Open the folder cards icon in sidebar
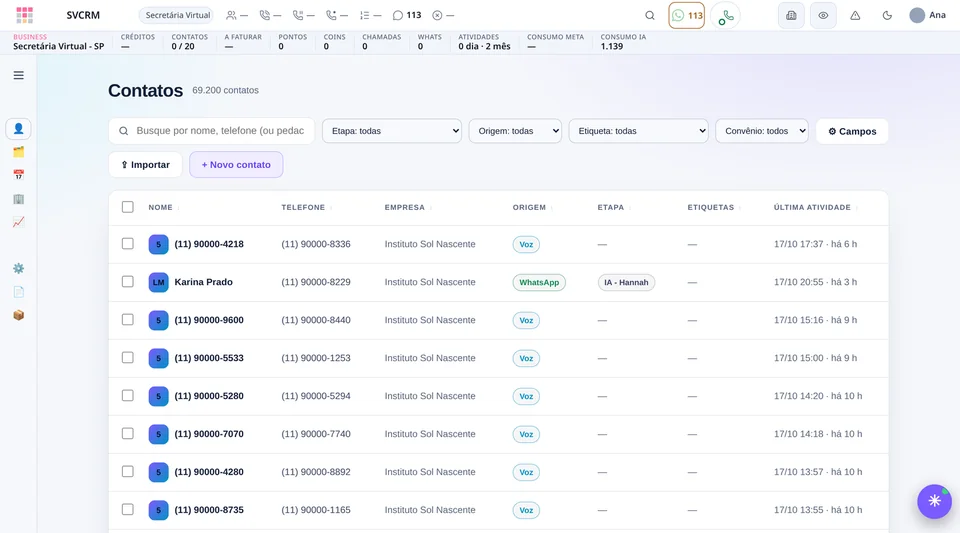This screenshot has height=533, width=960. (18, 152)
